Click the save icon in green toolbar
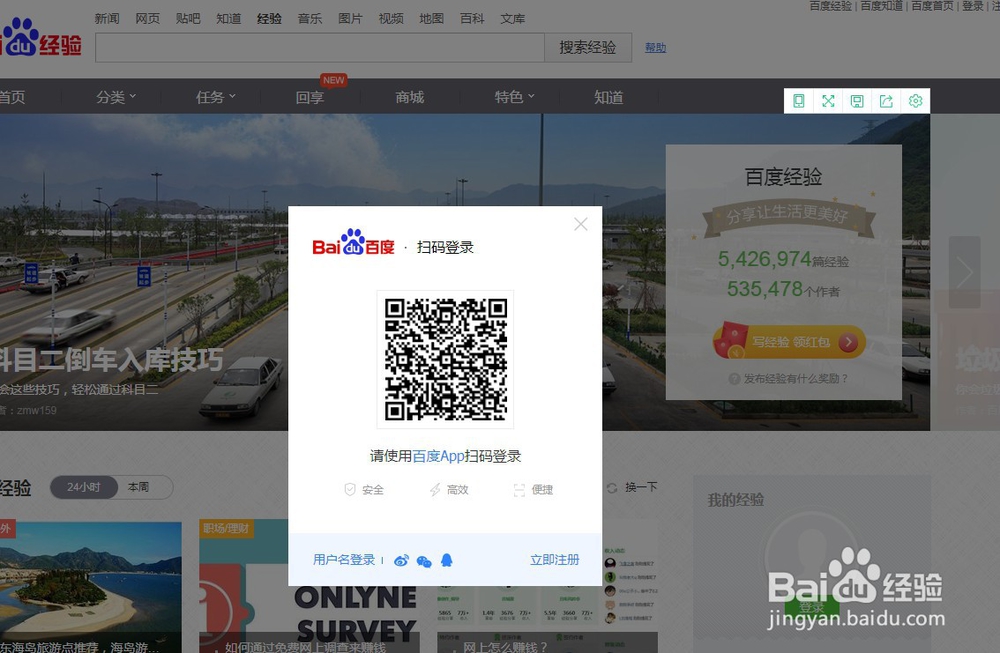The width and height of the screenshot is (1000, 653). click(x=857, y=101)
